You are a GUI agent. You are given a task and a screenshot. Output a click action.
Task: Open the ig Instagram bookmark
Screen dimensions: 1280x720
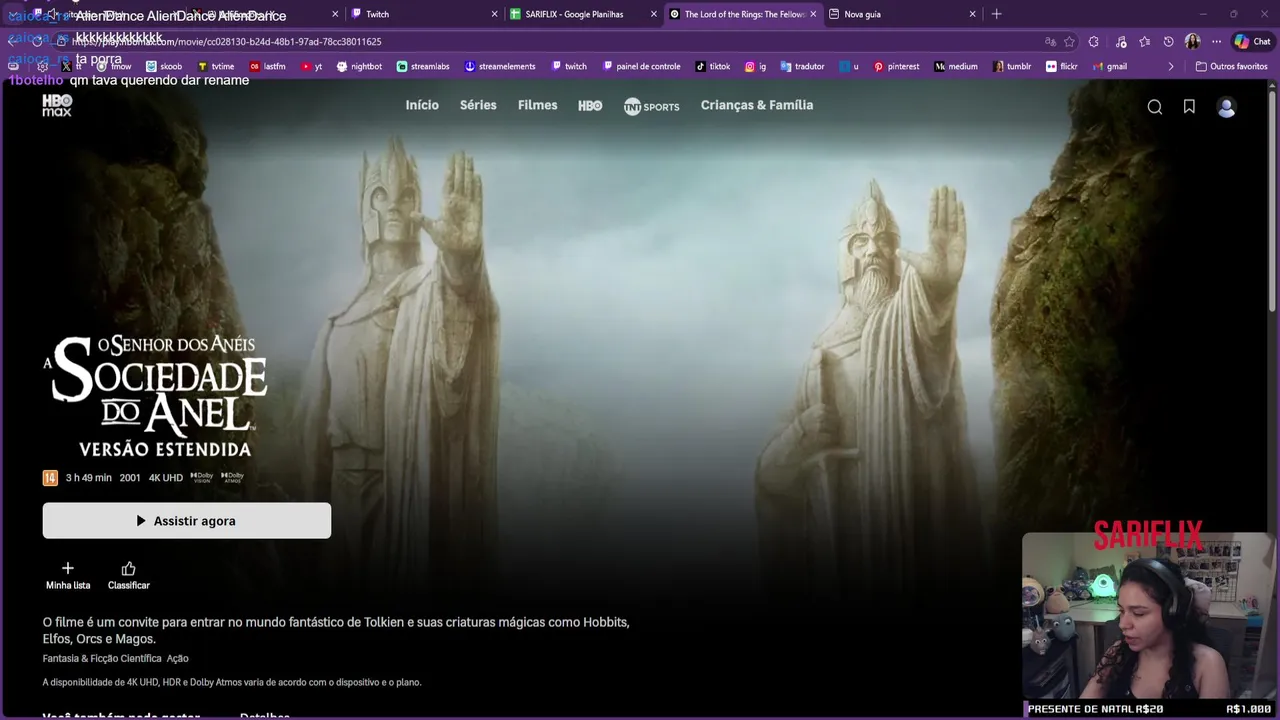pyautogui.click(x=755, y=67)
